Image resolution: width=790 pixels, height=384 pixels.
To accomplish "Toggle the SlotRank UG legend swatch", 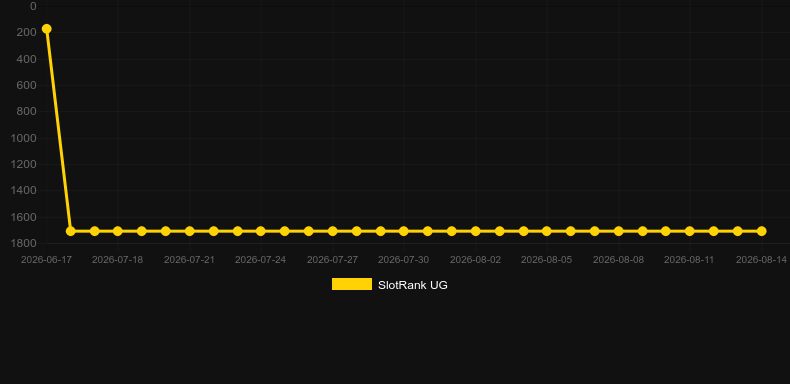I will point(352,284).
